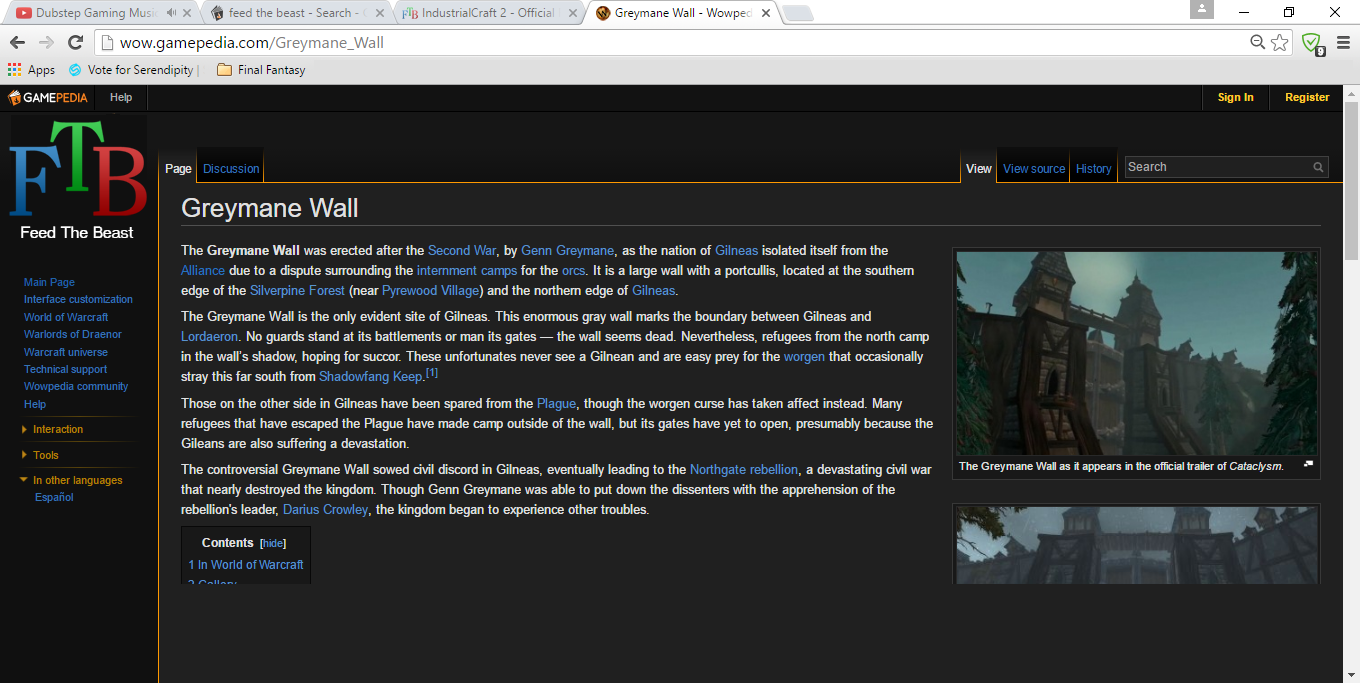Bookmark this page with the star icon
Image resolution: width=1360 pixels, height=683 pixels.
pos(1280,42)
